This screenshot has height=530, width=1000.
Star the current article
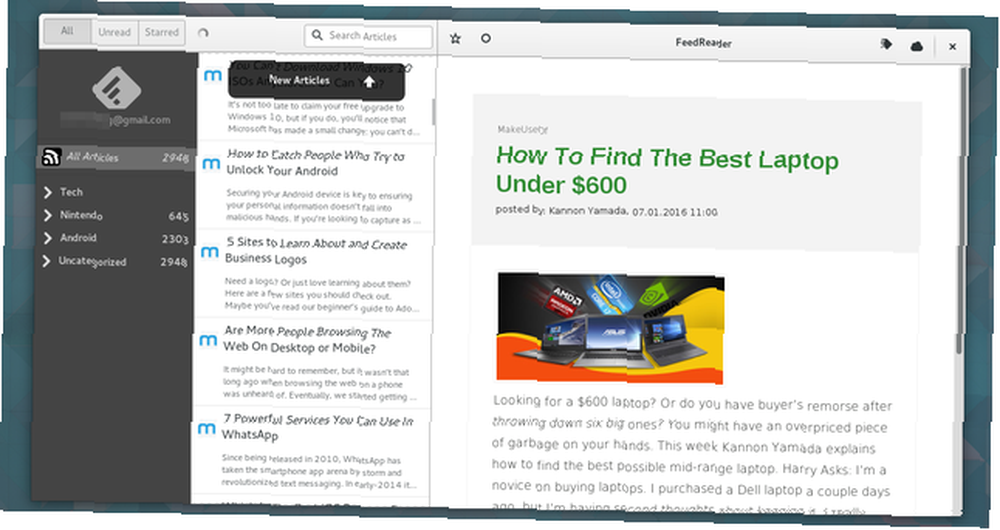[455, 38]
